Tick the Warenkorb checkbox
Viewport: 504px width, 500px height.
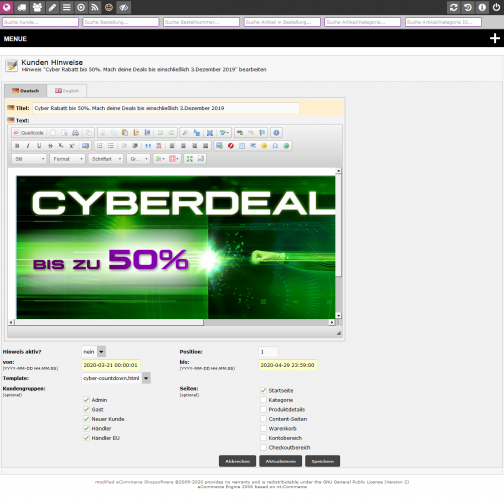pyautogui.click(x=263, y=428)
